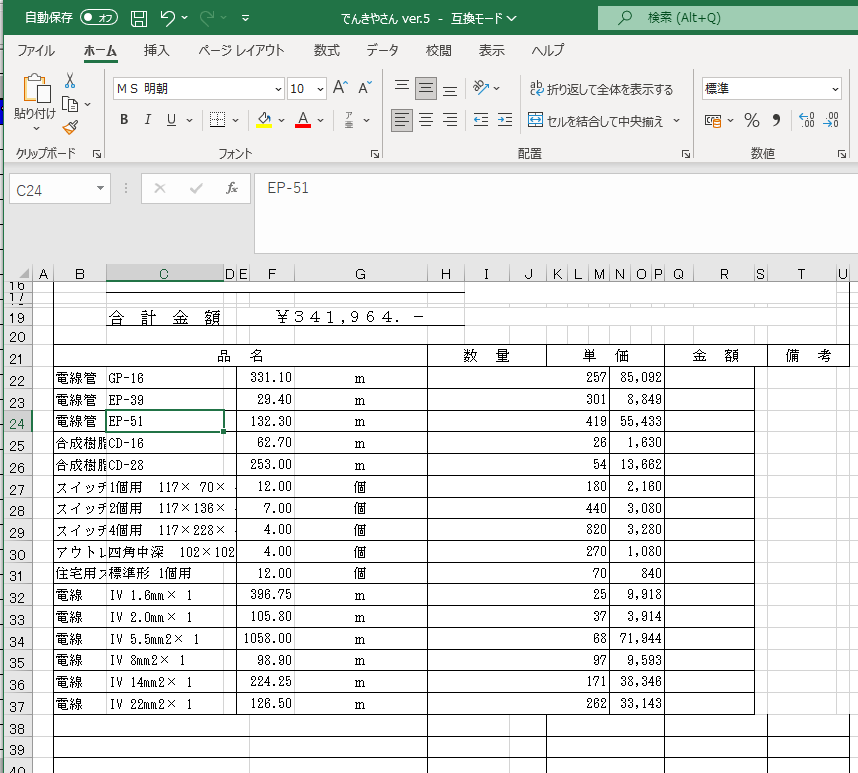Switch to the 数式 tab
858x773 pixels.
[326, 50]
